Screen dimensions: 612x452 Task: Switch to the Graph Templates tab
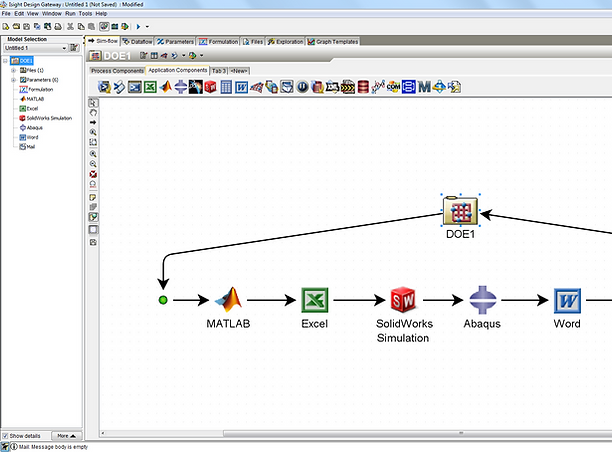[333, 41]
